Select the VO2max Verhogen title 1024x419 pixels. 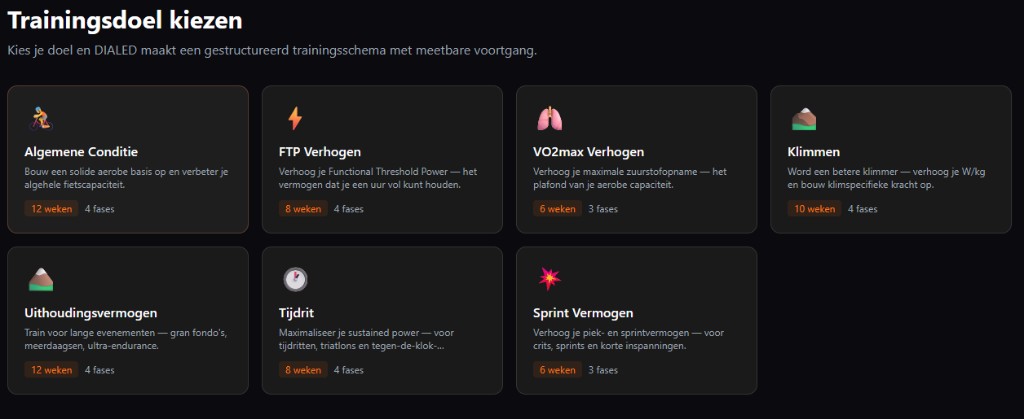(588, 152)
